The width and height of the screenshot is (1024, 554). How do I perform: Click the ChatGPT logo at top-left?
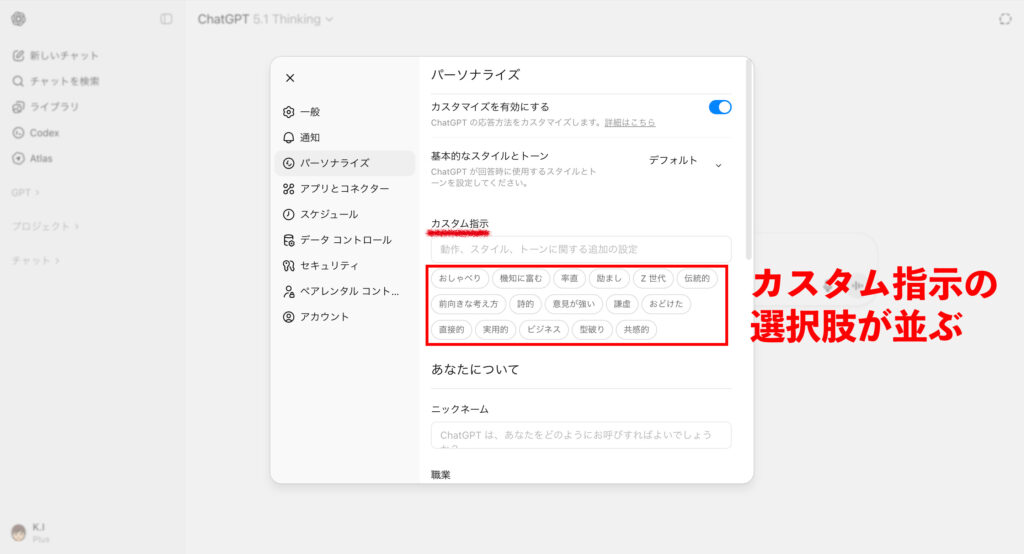tap(18, 19)
